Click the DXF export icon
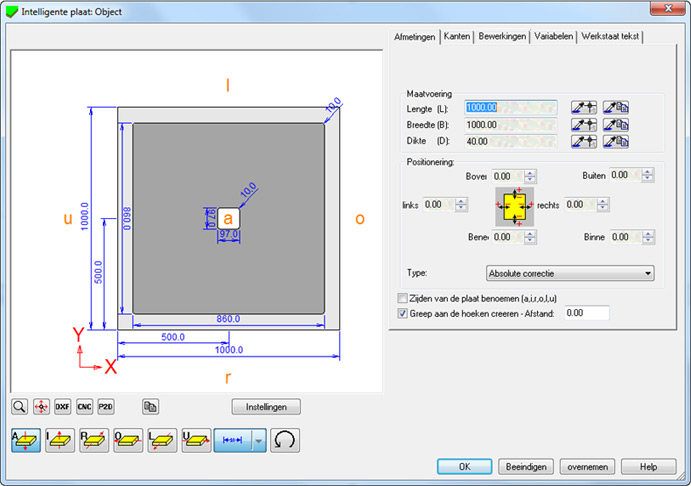This screenshot has height=486, width=691. tap(63, 406)
